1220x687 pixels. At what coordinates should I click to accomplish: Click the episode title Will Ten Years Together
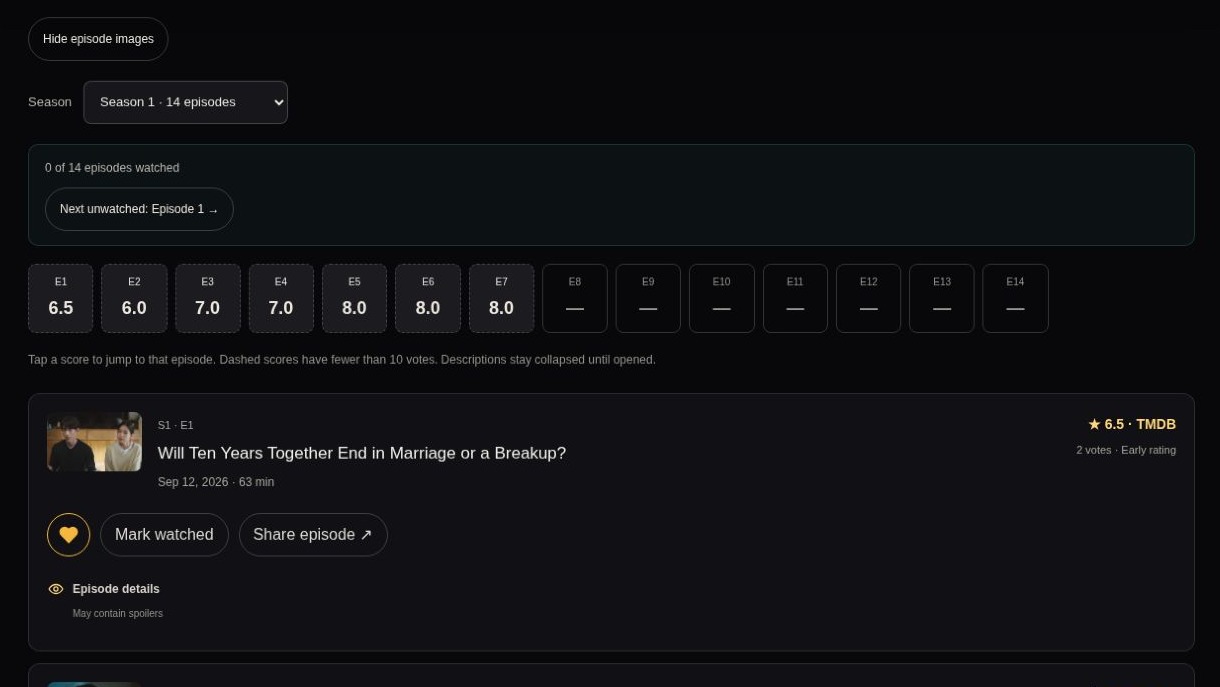pos(362,453)
